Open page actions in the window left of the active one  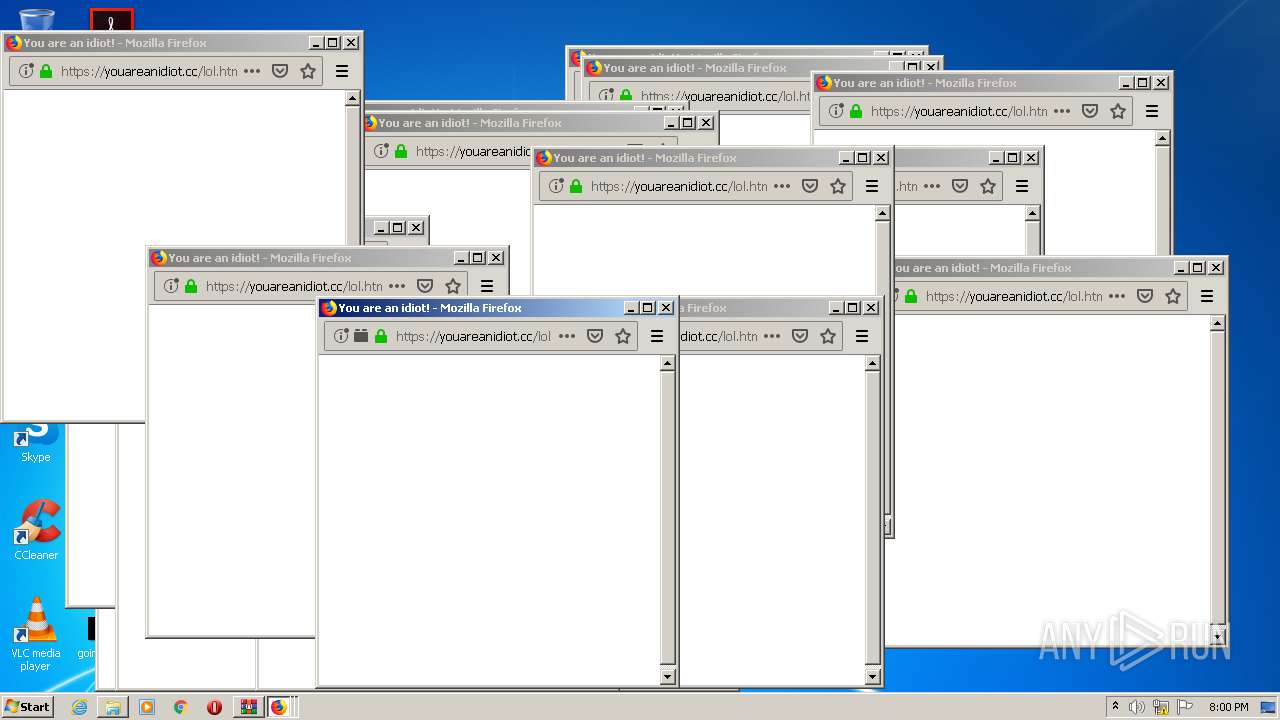(x=397, y=286)
